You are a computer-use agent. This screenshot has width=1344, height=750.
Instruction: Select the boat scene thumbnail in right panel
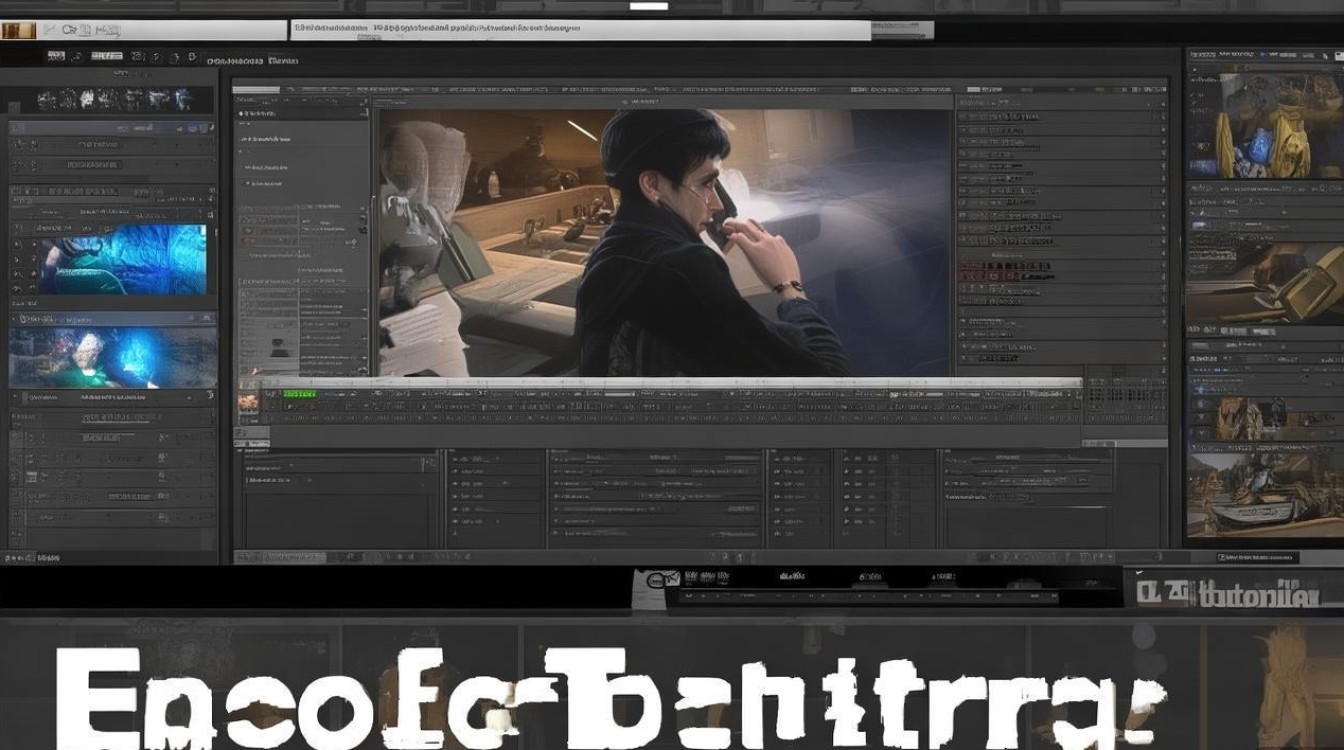click(1265, 497)
